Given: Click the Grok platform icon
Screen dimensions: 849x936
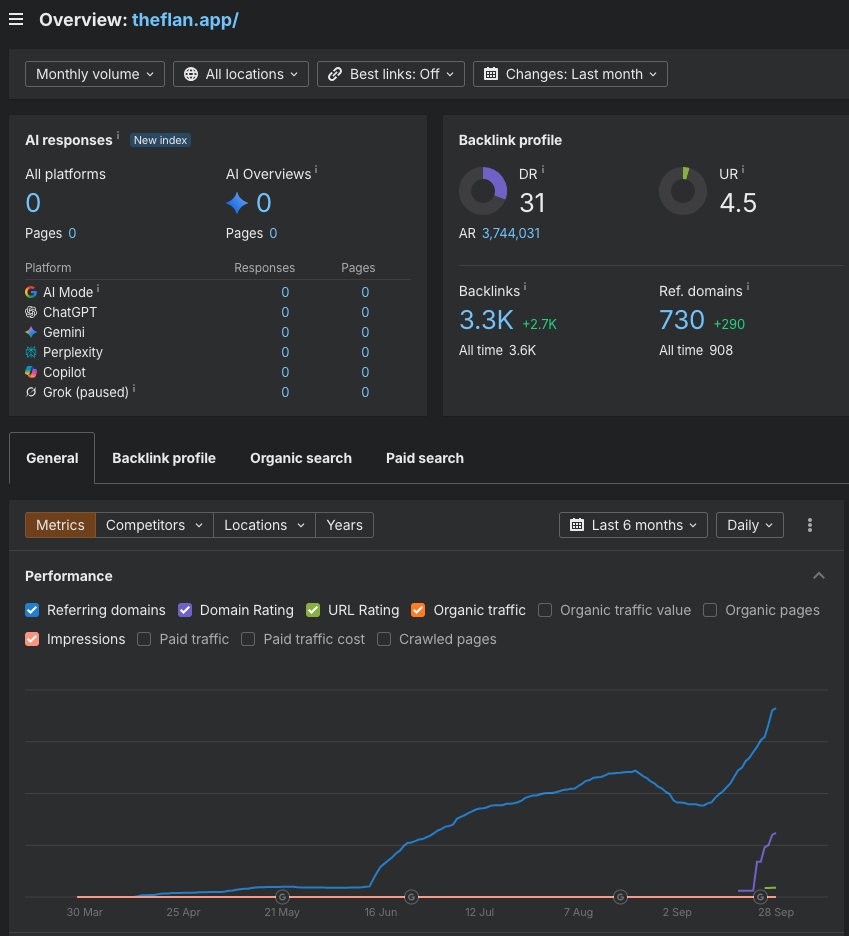Looking at the screenshot, I should click(x=31, y=392).
